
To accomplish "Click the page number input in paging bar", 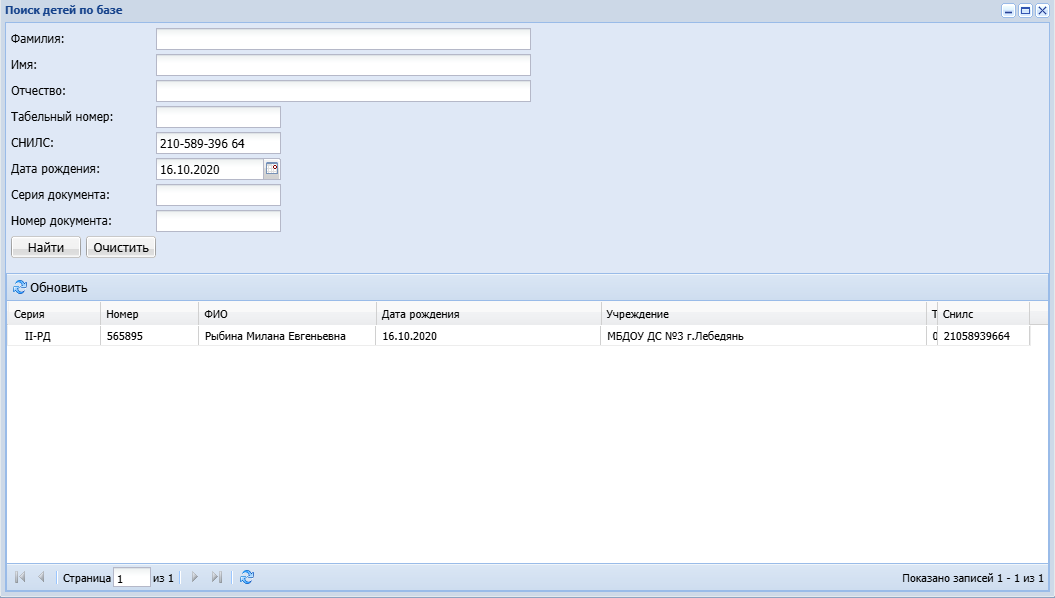I will (x=132, y=577).
